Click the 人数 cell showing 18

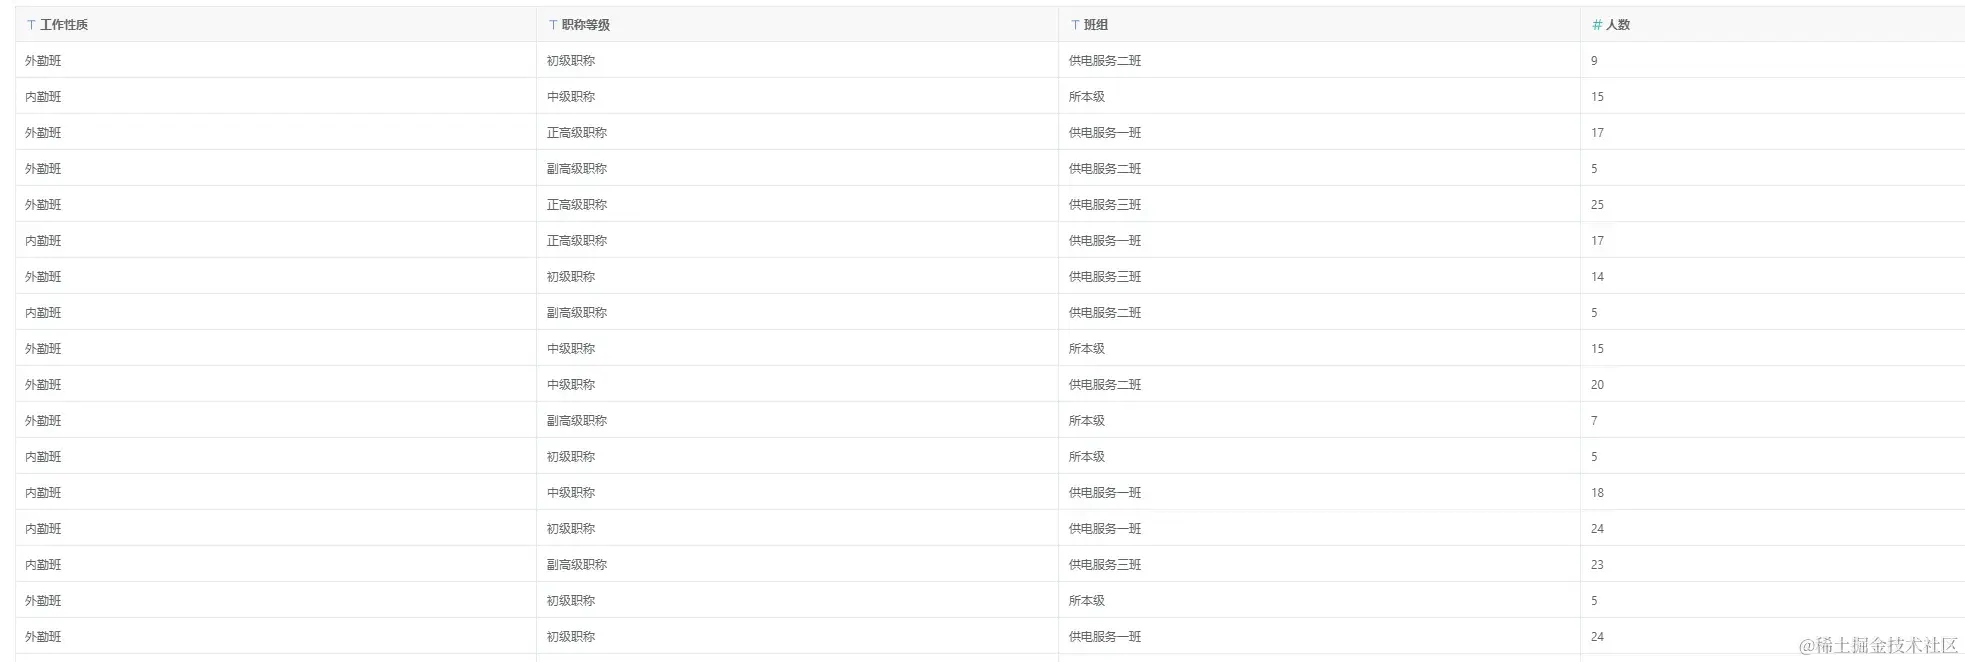(x=1597, y=493)
